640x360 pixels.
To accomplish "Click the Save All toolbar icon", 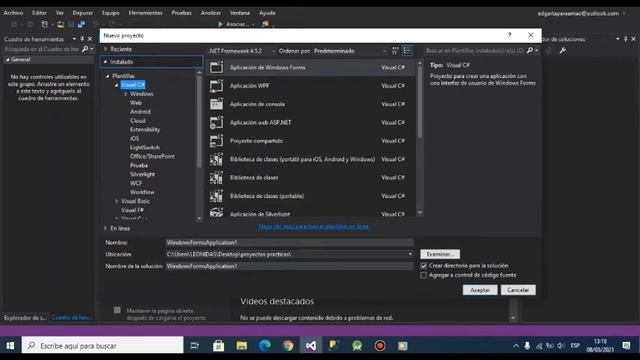I will point(81,24).
